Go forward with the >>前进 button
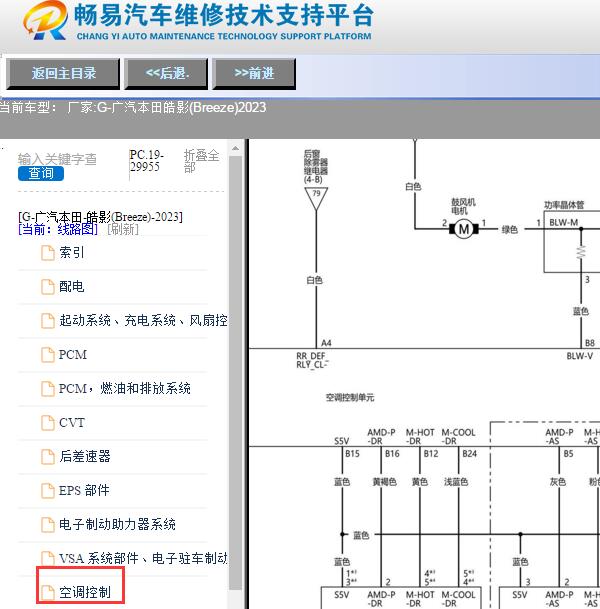600x609 pixels. 254,73
